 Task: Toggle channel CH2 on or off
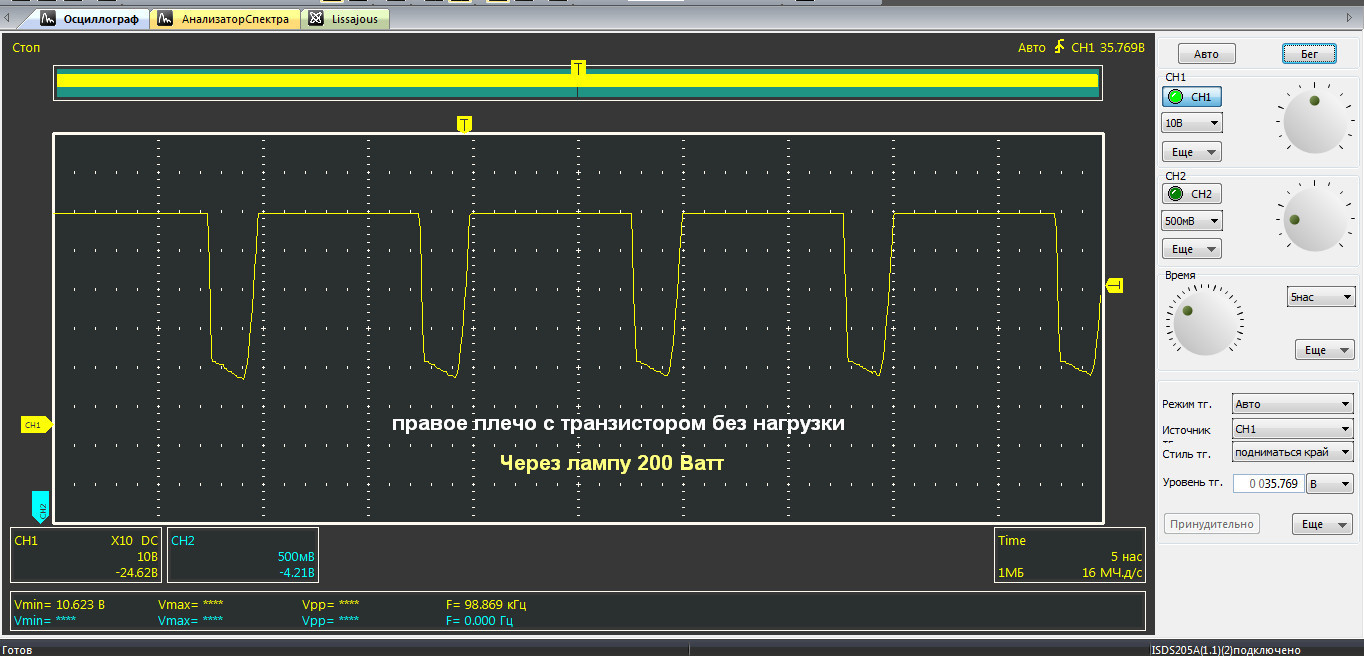click(x=1191, y=194)
